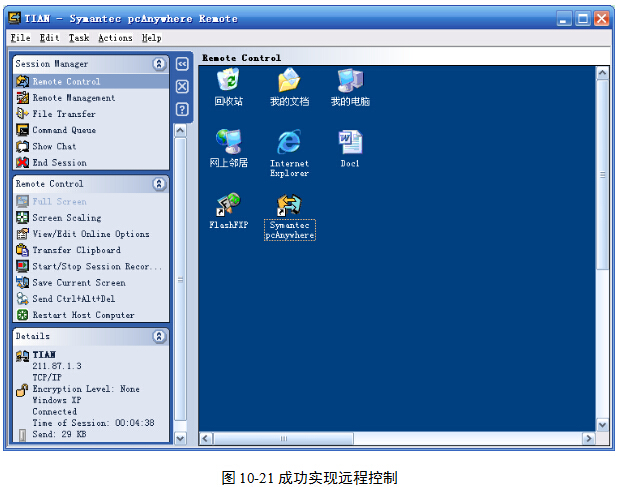Open the Actions menu
This screenshot has width=619, height=487.
point(115,38)
